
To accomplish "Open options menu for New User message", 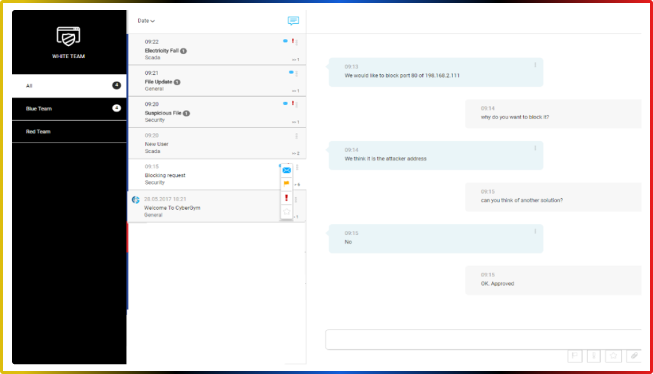I will 297,136.
